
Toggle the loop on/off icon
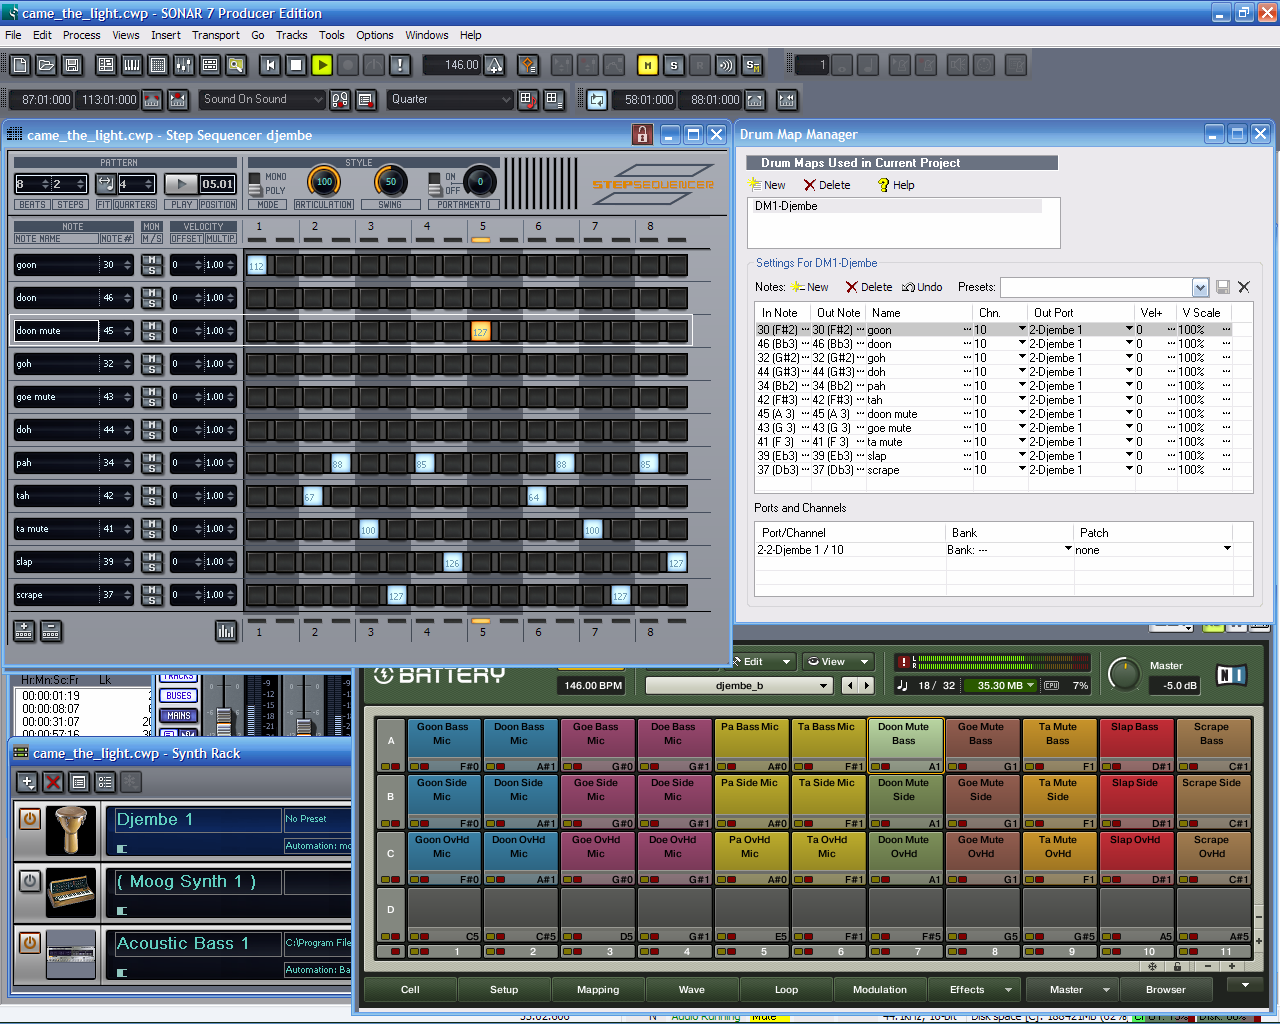pyautogui.click(x=597, y=100)
